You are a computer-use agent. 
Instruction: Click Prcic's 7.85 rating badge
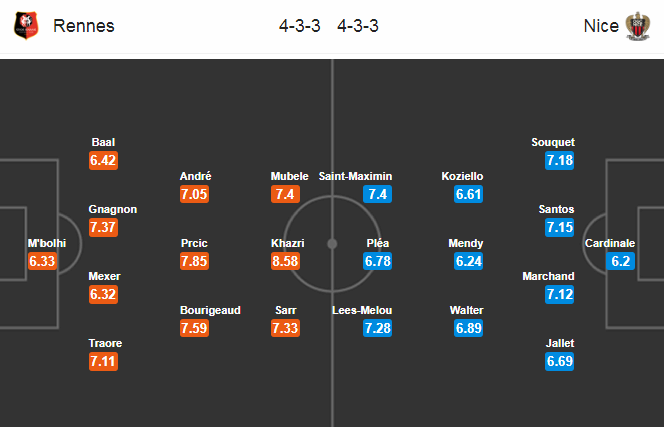(194, 261)
